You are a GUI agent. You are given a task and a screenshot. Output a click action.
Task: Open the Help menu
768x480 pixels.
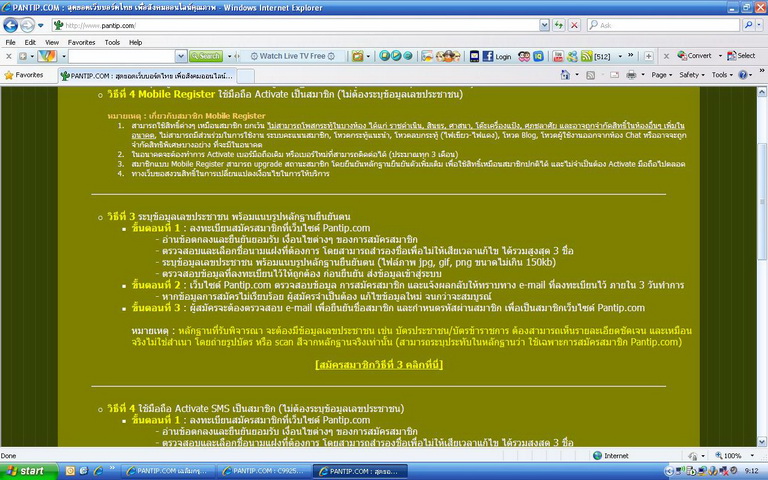click(x=136, y=43)
